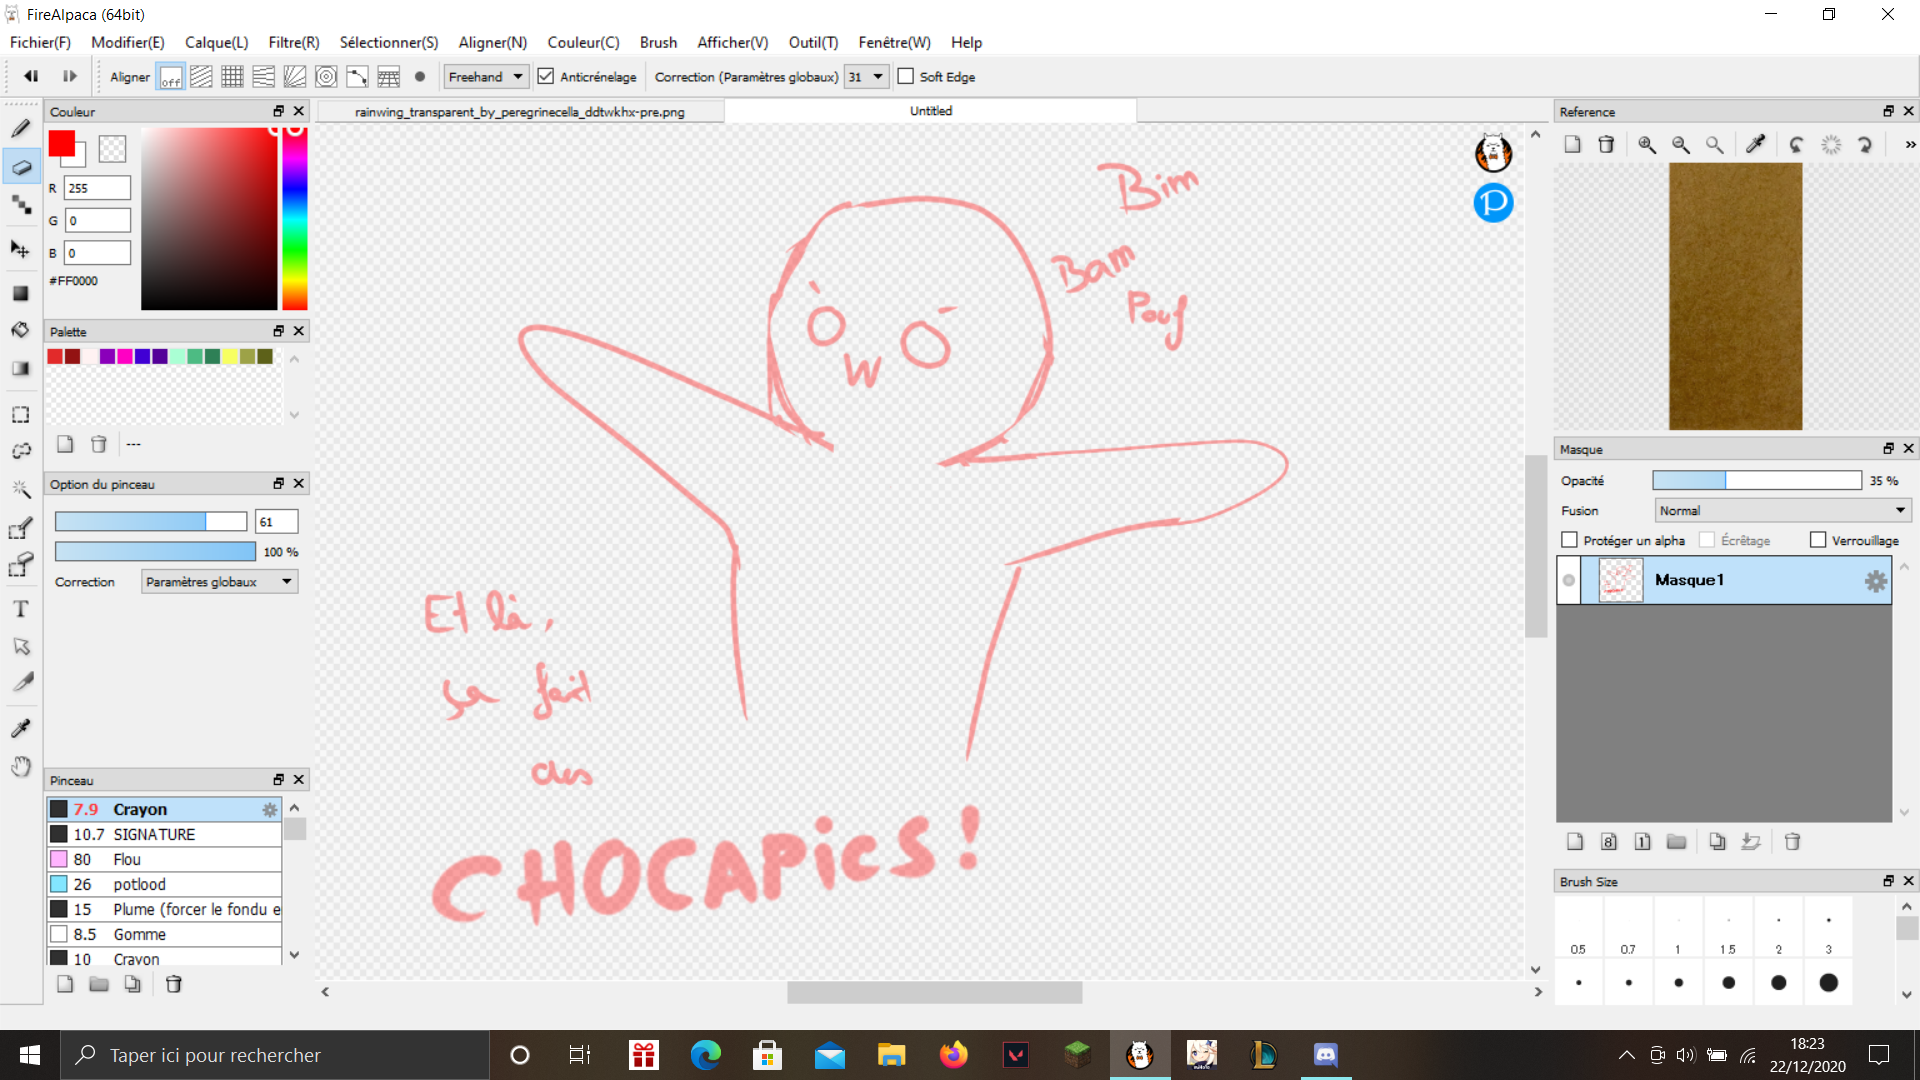Enable Protéger un alpha checkbox

coord(1570,540)
